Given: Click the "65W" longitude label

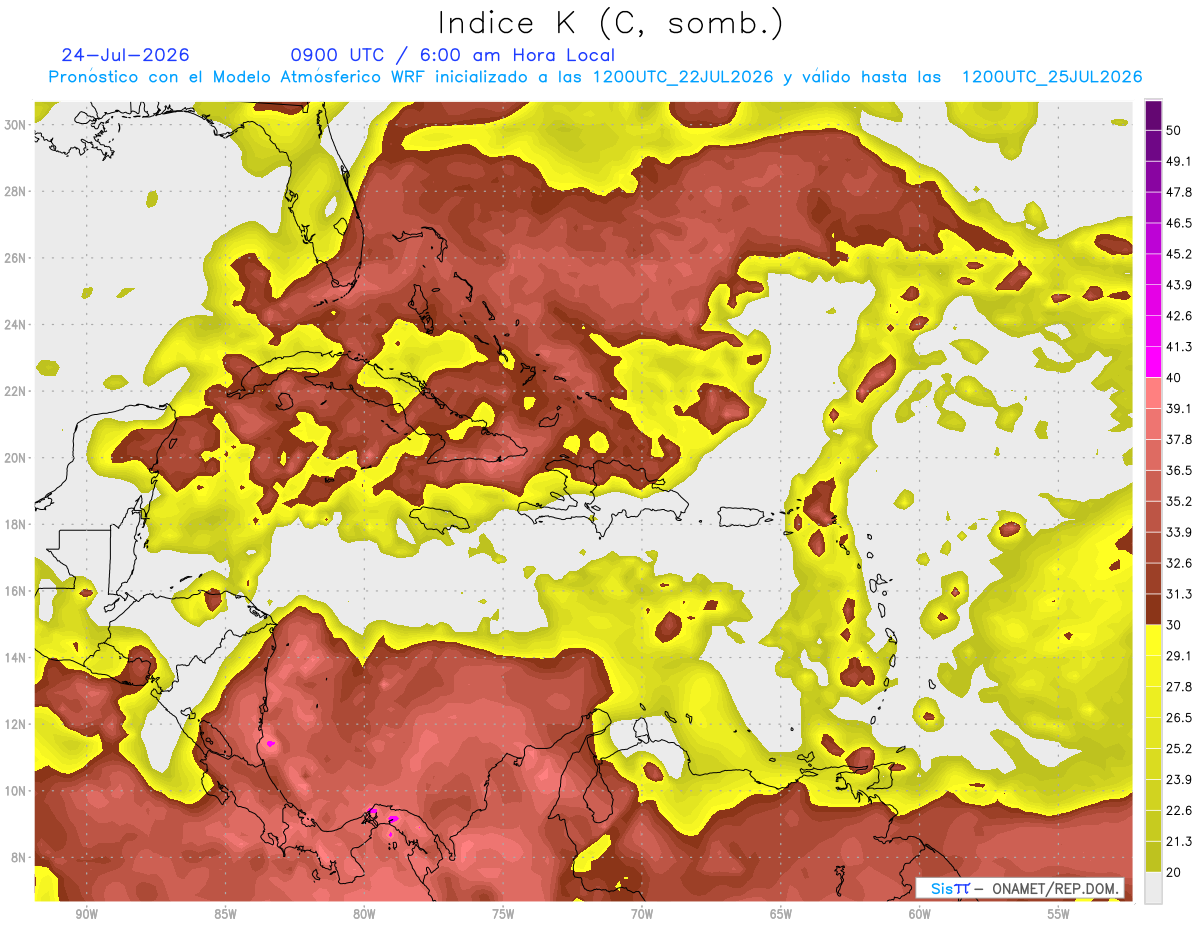Looking at the screenshot, I should pos(781,914).
